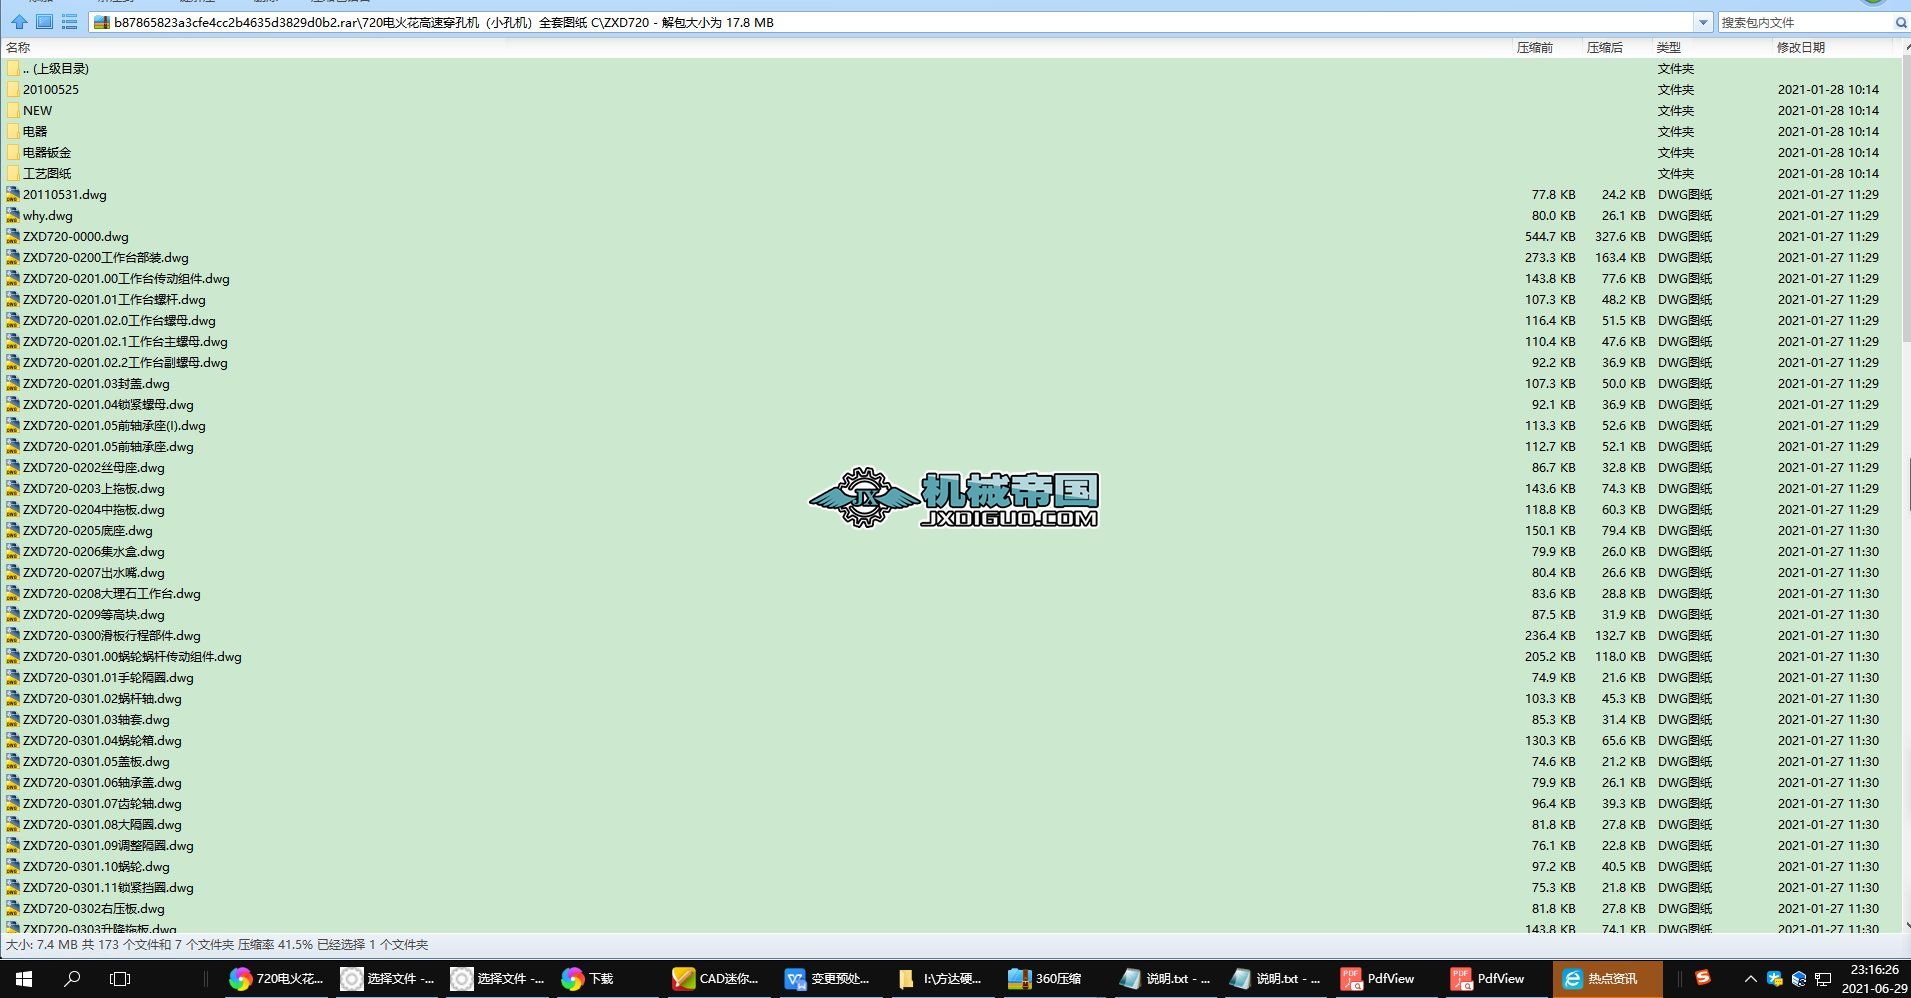
Task: Switch to thumbnail view with the view icon
Action: coord(43,21)
